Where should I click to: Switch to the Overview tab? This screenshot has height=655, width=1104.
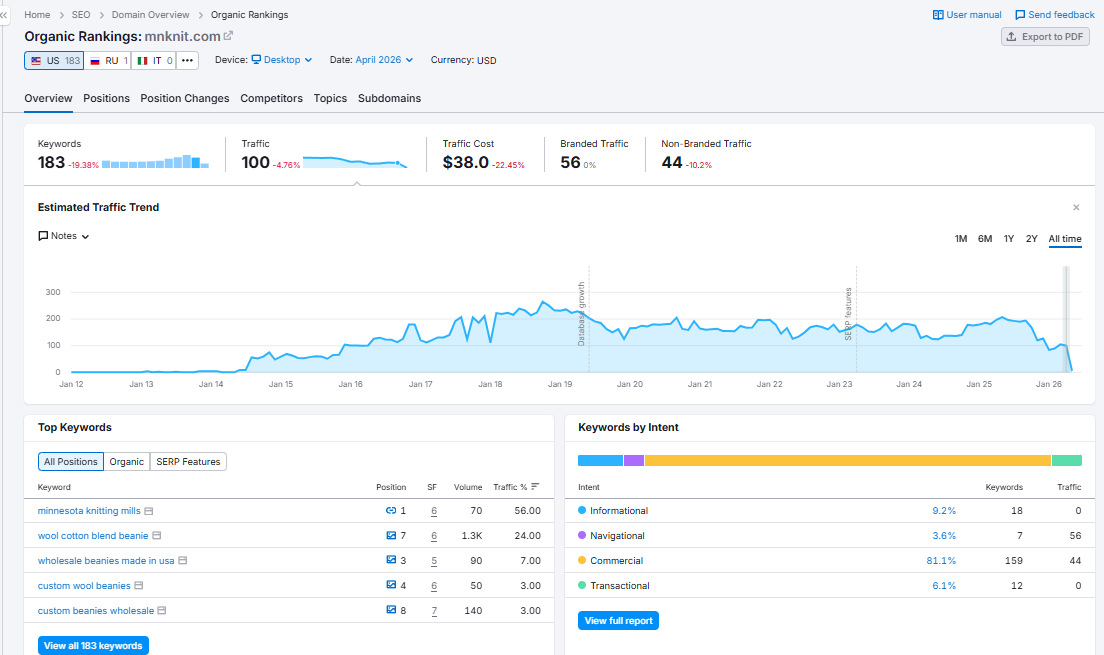(49, 99)
